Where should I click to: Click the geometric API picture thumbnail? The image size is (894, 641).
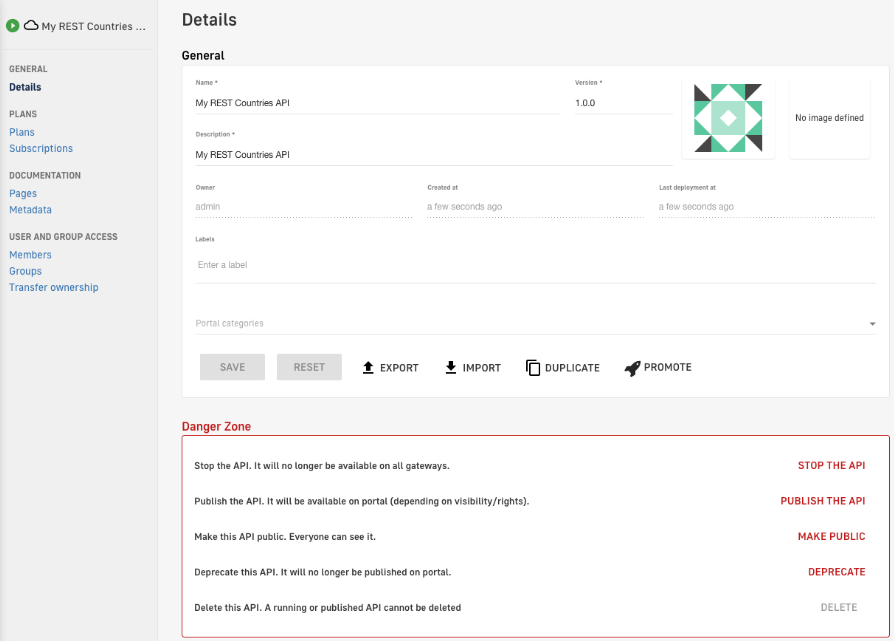[x=728, y=117]
